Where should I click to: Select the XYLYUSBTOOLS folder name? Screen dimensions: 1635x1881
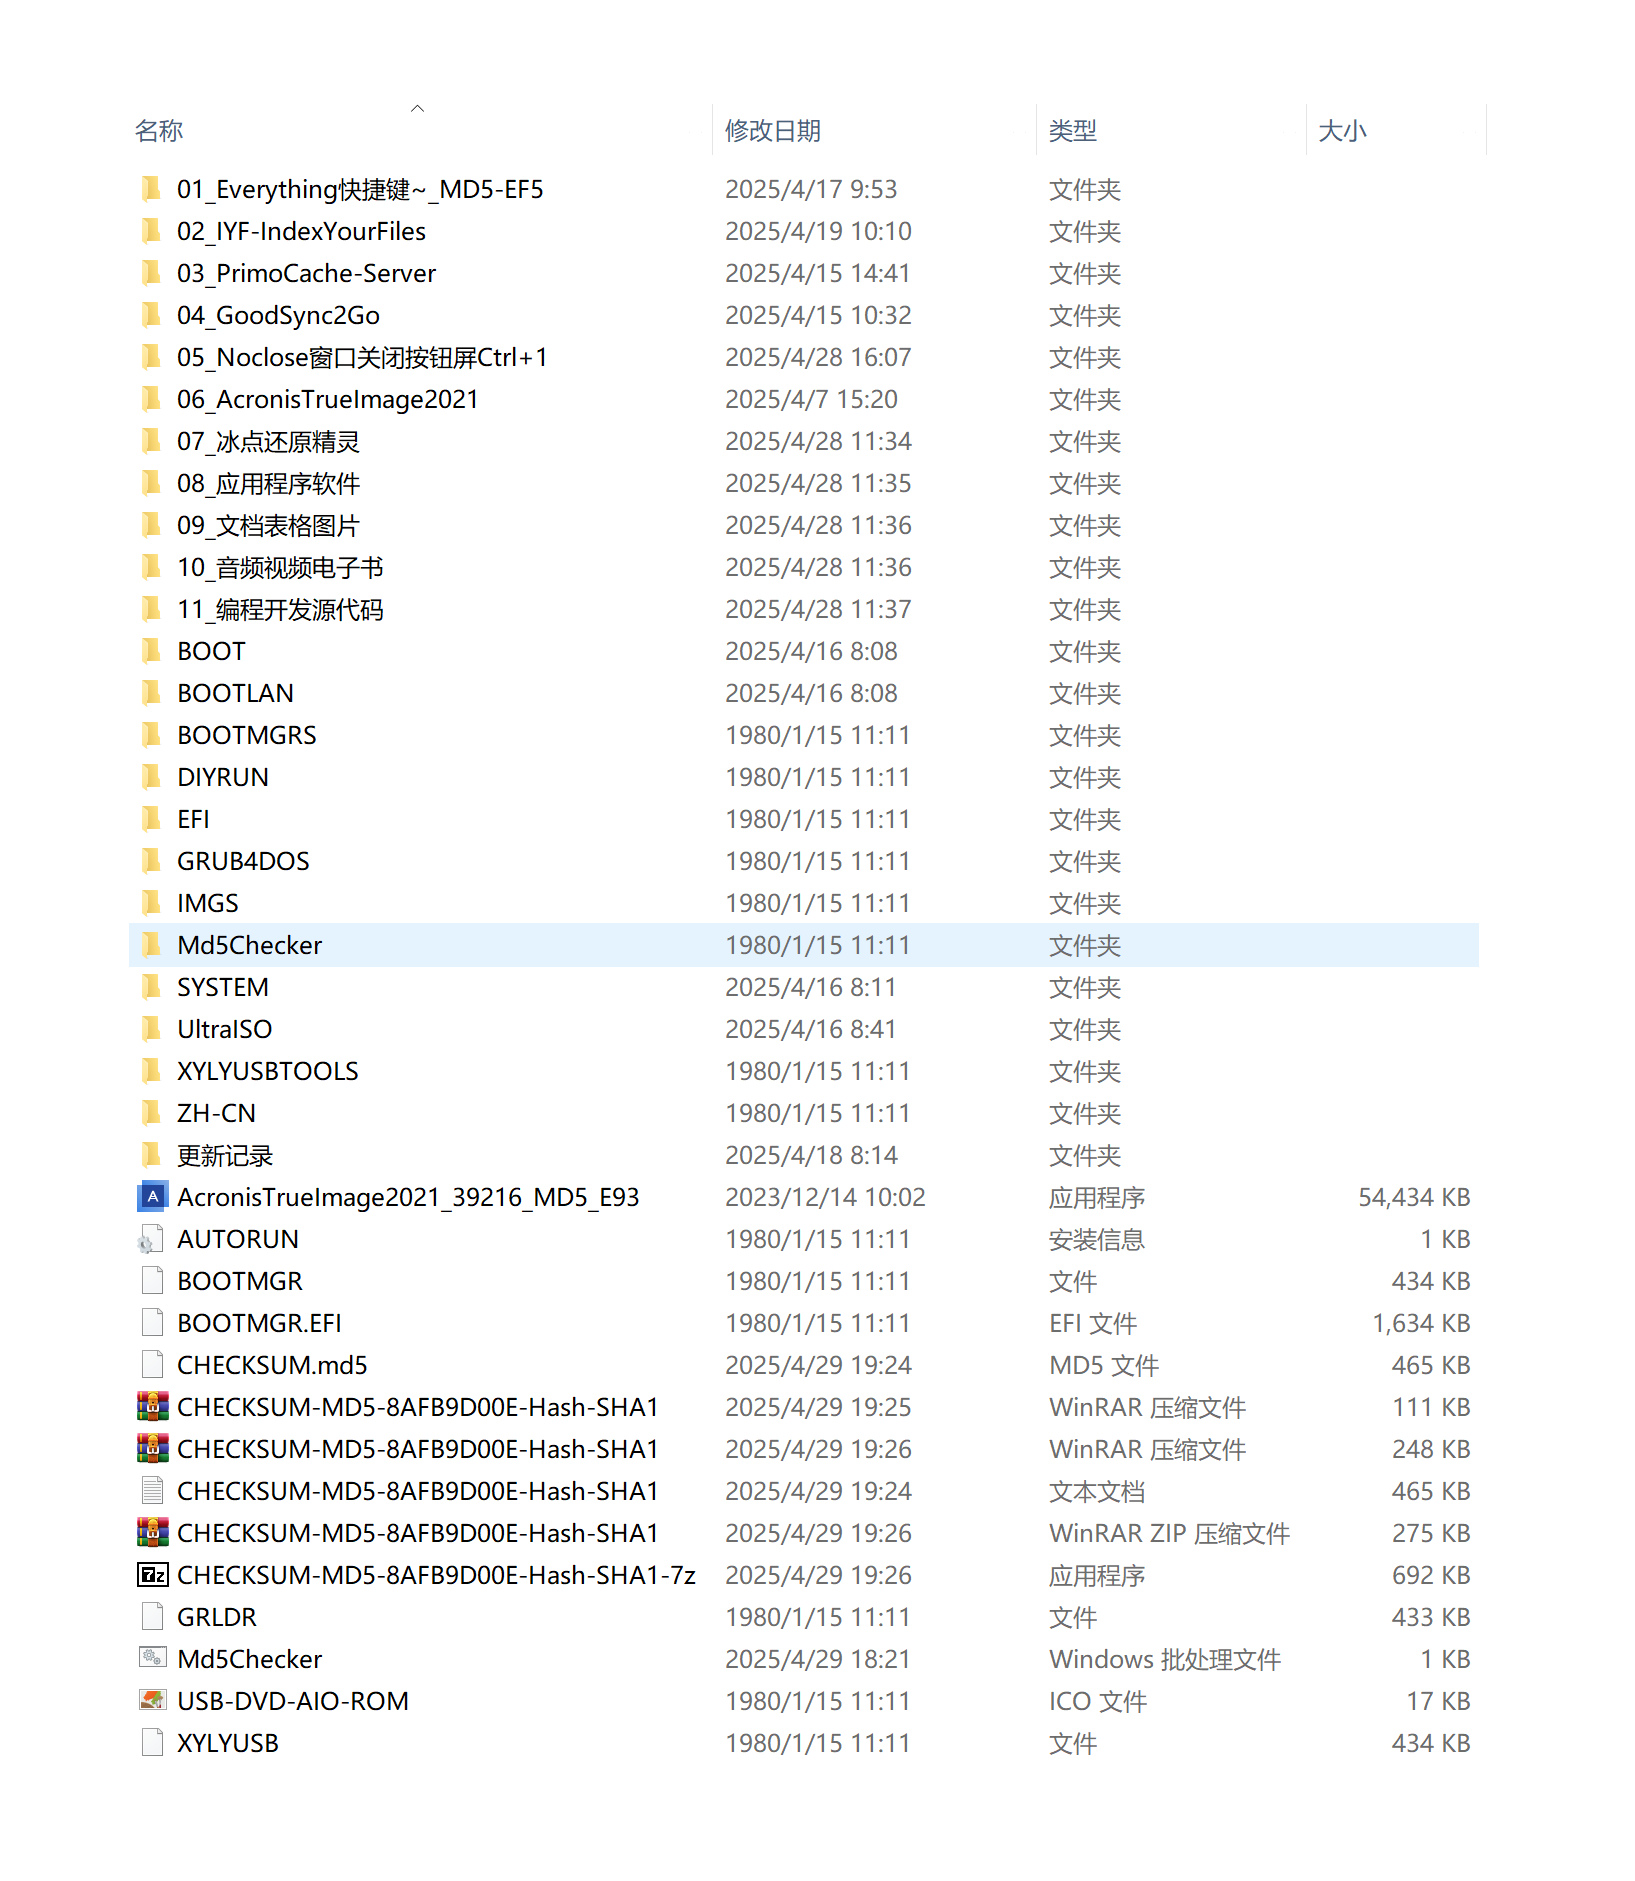268,1071
